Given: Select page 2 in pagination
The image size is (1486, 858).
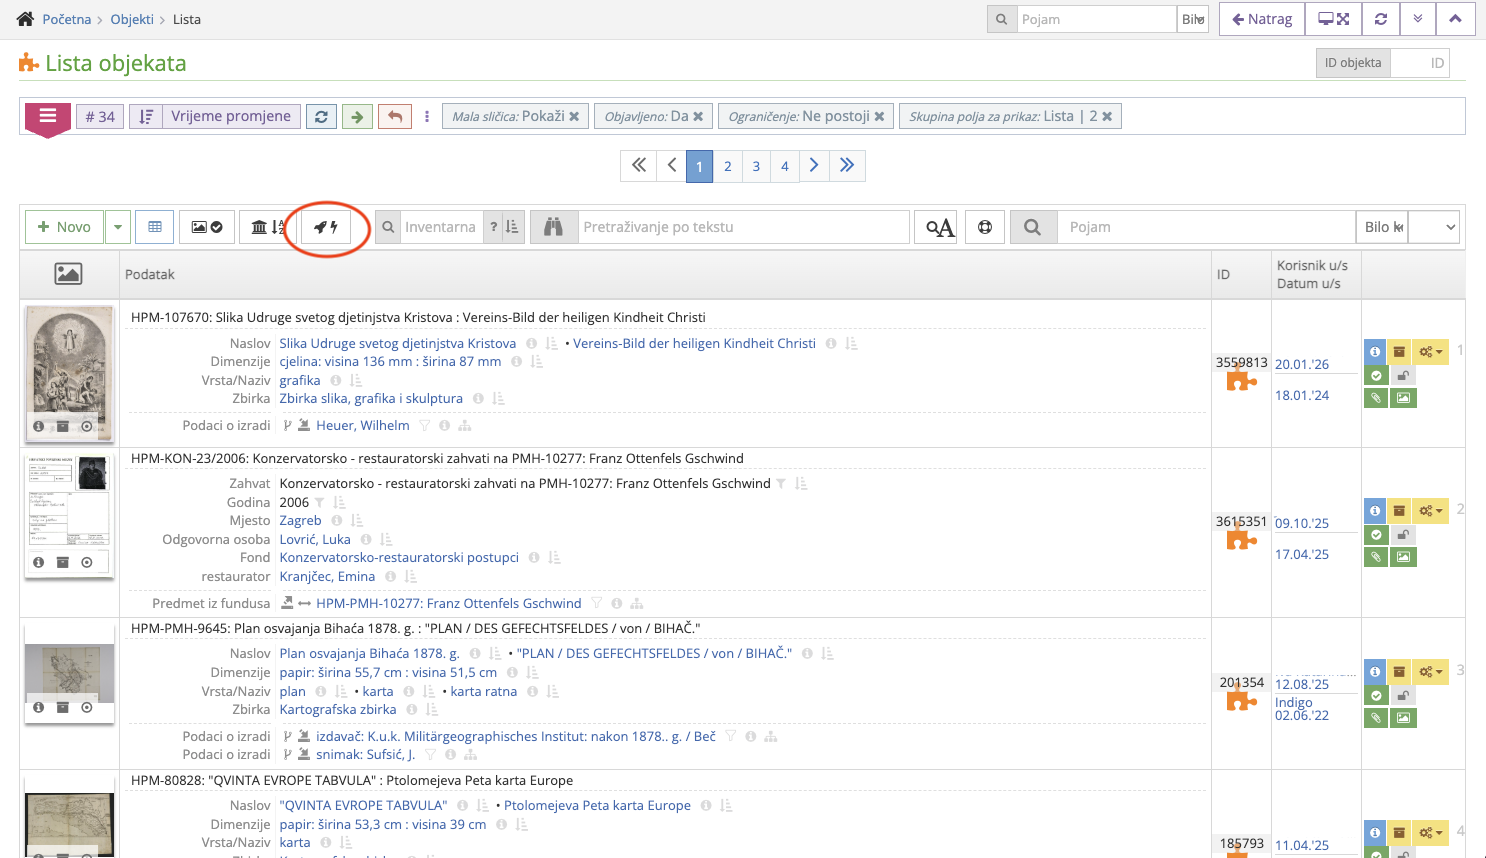Looking at the screenshot, I should click(x=728, y=166).
